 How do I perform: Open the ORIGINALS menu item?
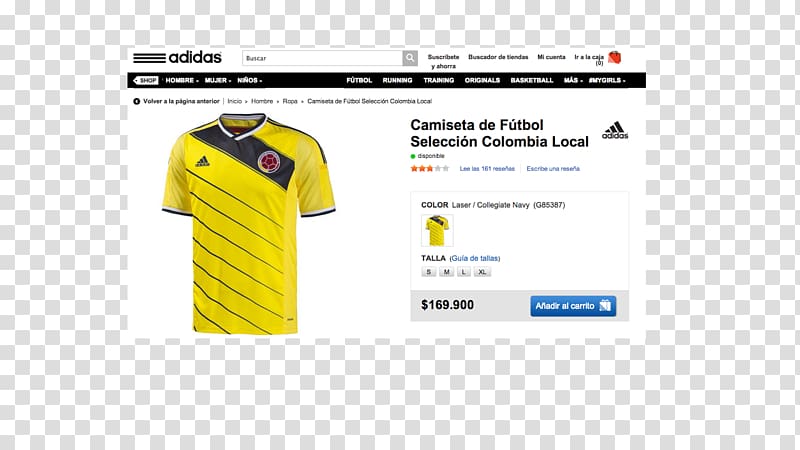coord(482,80)
